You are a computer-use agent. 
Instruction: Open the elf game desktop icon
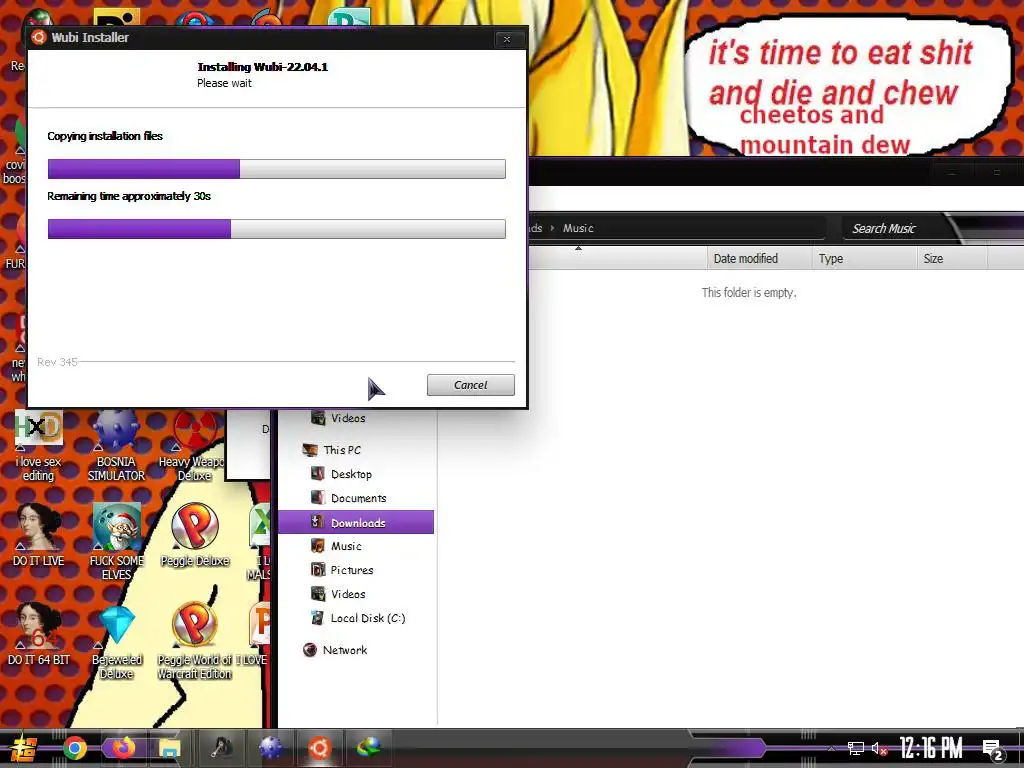[116, 541]
